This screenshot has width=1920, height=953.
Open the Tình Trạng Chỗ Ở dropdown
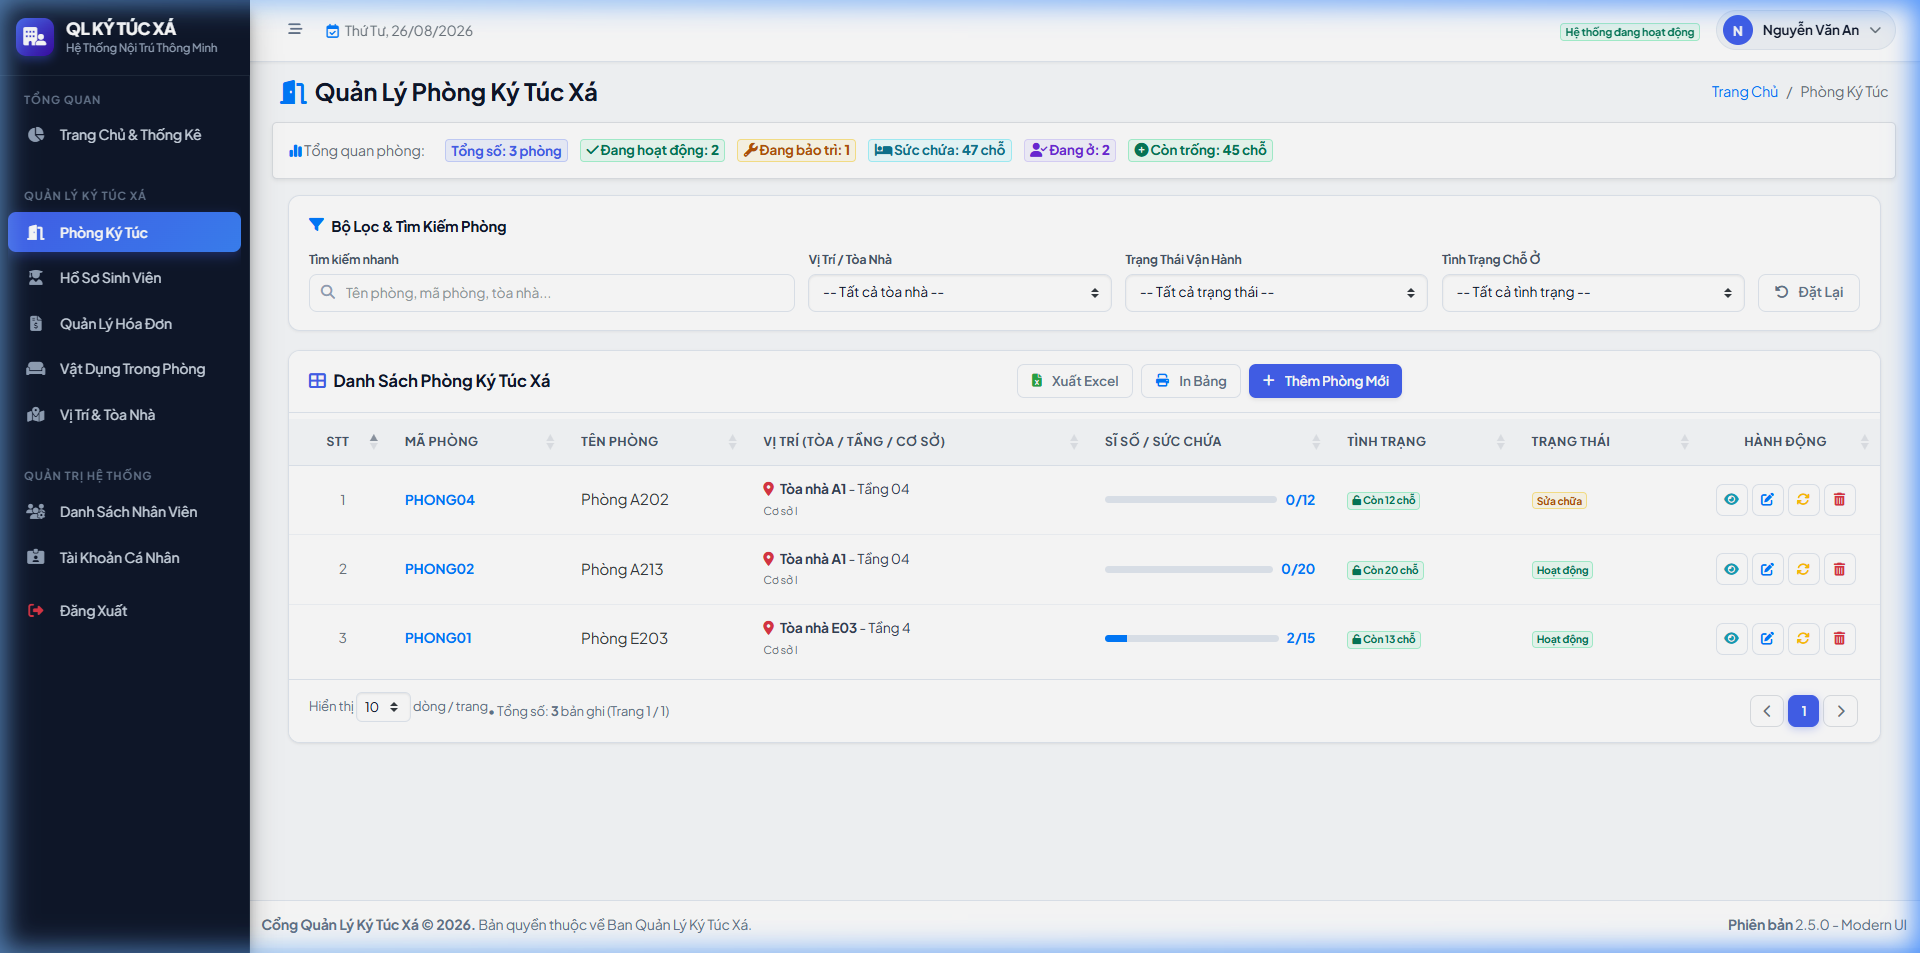tap(1593, 293)
